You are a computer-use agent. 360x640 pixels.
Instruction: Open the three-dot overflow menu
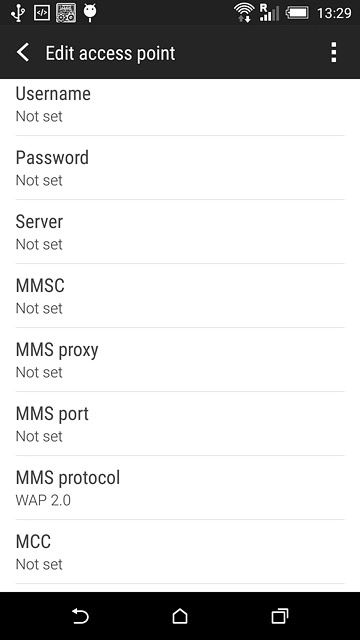click(x=333, y=52)
